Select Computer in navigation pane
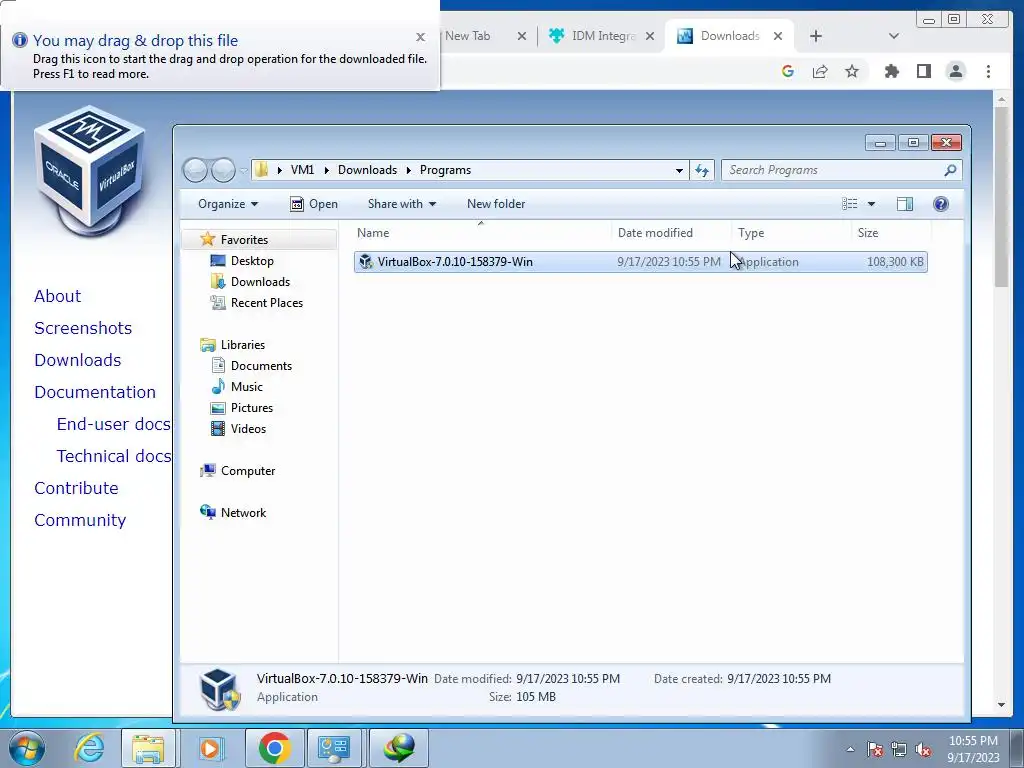This screenshot has width=1024, height=768. [x=248, y=471]
